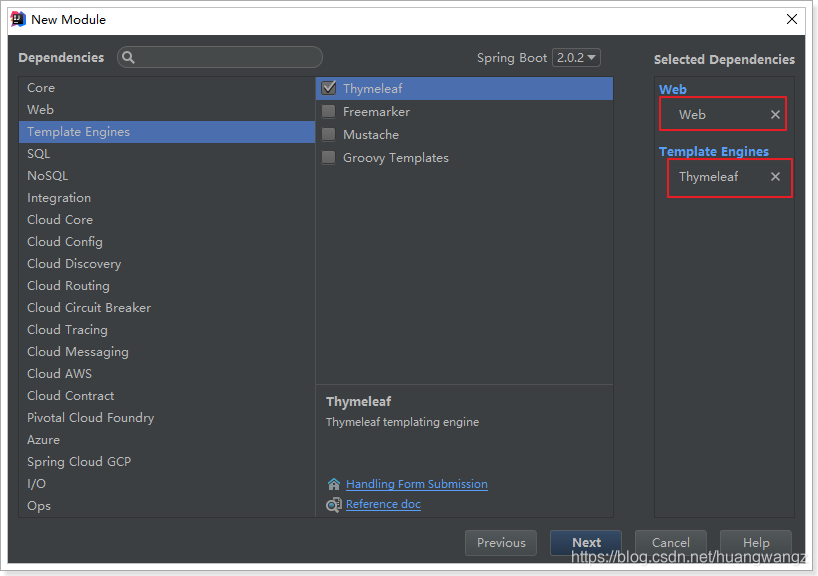Enable the Freemarker checkbox
The image size is (818, 576).
point(329,111)
